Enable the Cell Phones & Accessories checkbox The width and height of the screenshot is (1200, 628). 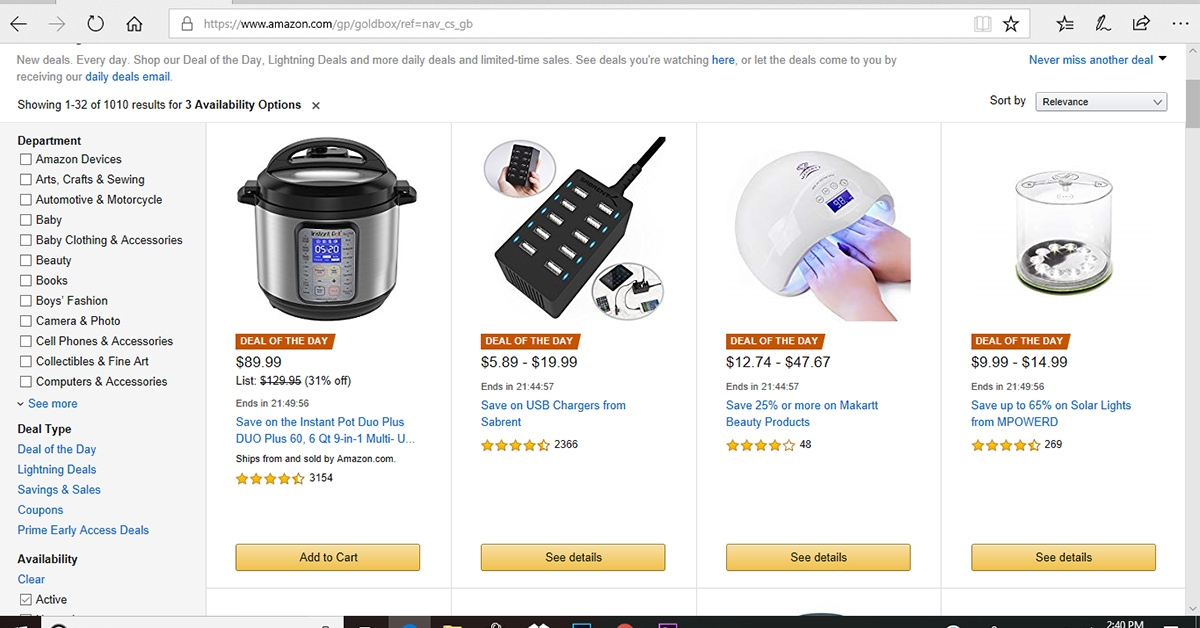click(x=26, y=342)
